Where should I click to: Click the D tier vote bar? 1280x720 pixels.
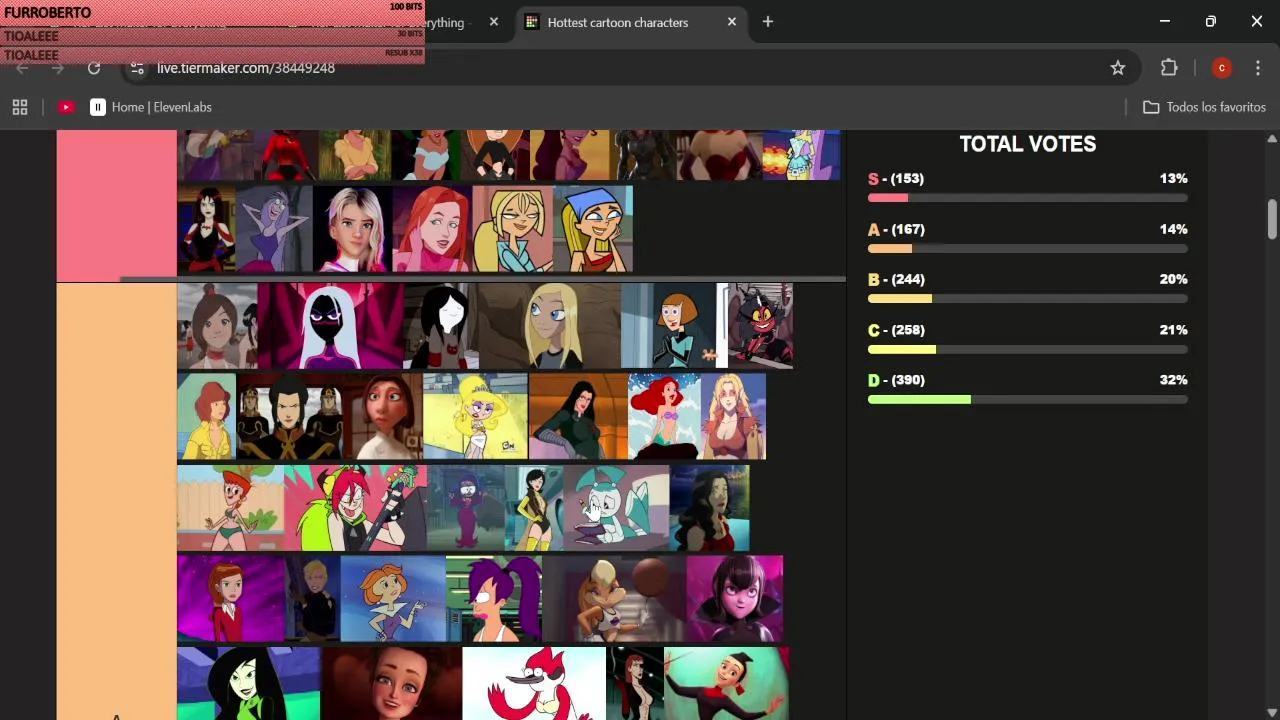click(x=1028, y=399)
